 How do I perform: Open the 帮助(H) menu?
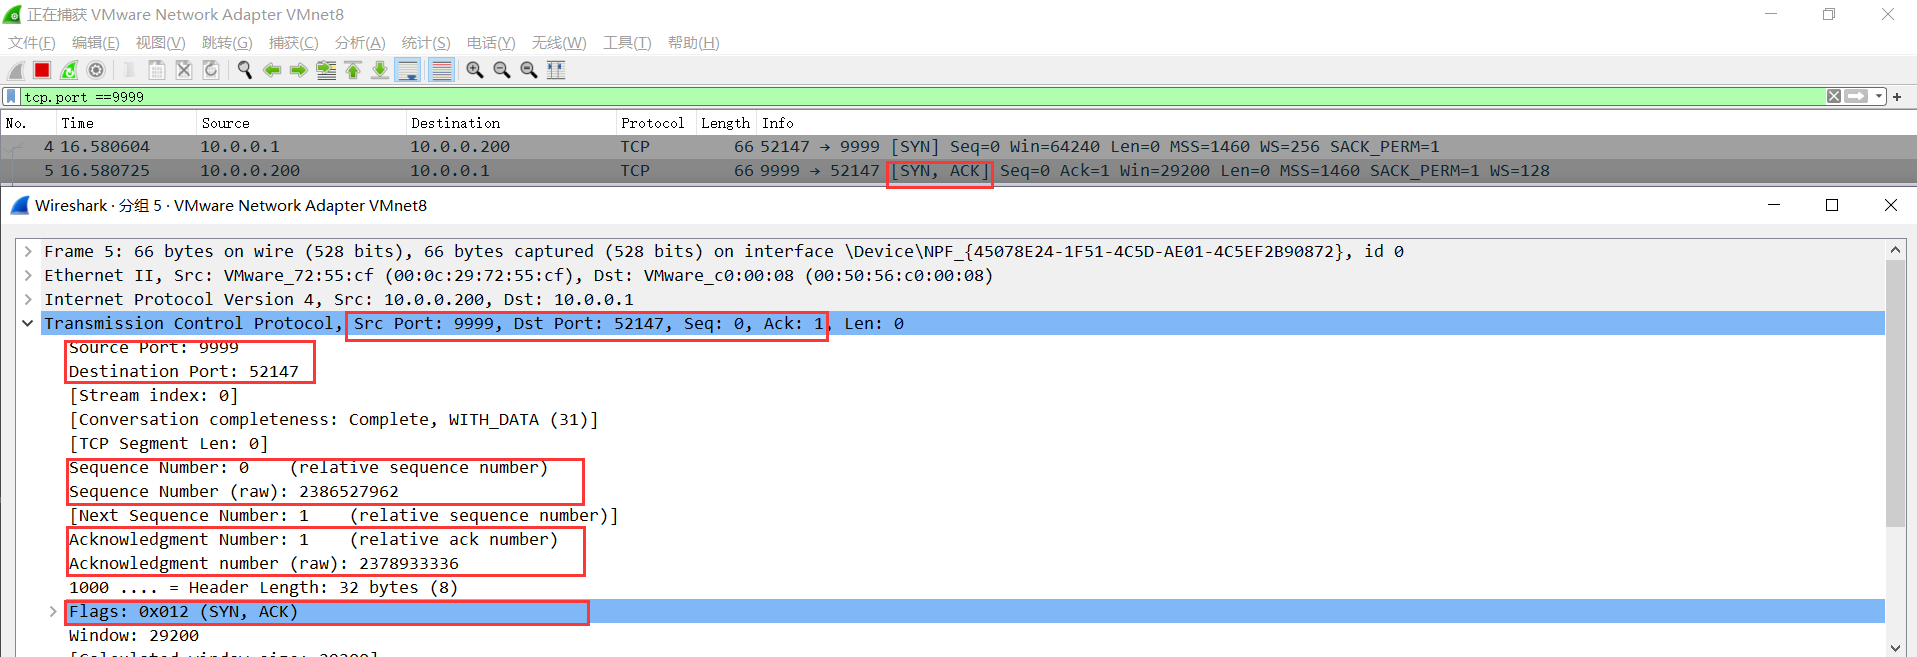pyautogui.click(x=694, y=43)
